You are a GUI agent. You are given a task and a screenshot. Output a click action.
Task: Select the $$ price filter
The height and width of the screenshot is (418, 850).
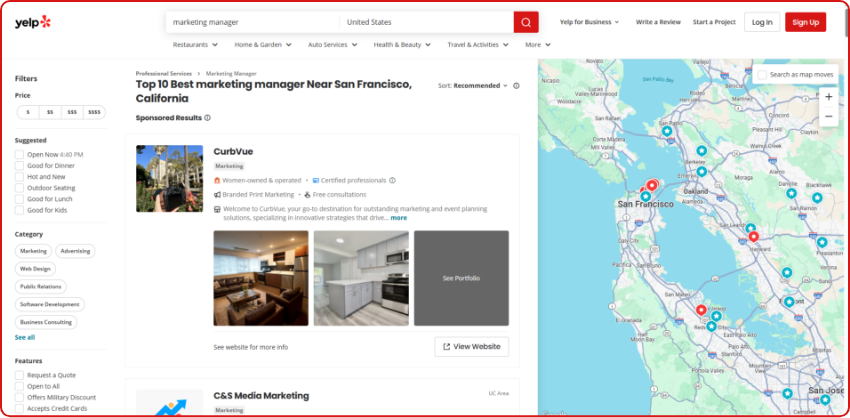[50, 112]
